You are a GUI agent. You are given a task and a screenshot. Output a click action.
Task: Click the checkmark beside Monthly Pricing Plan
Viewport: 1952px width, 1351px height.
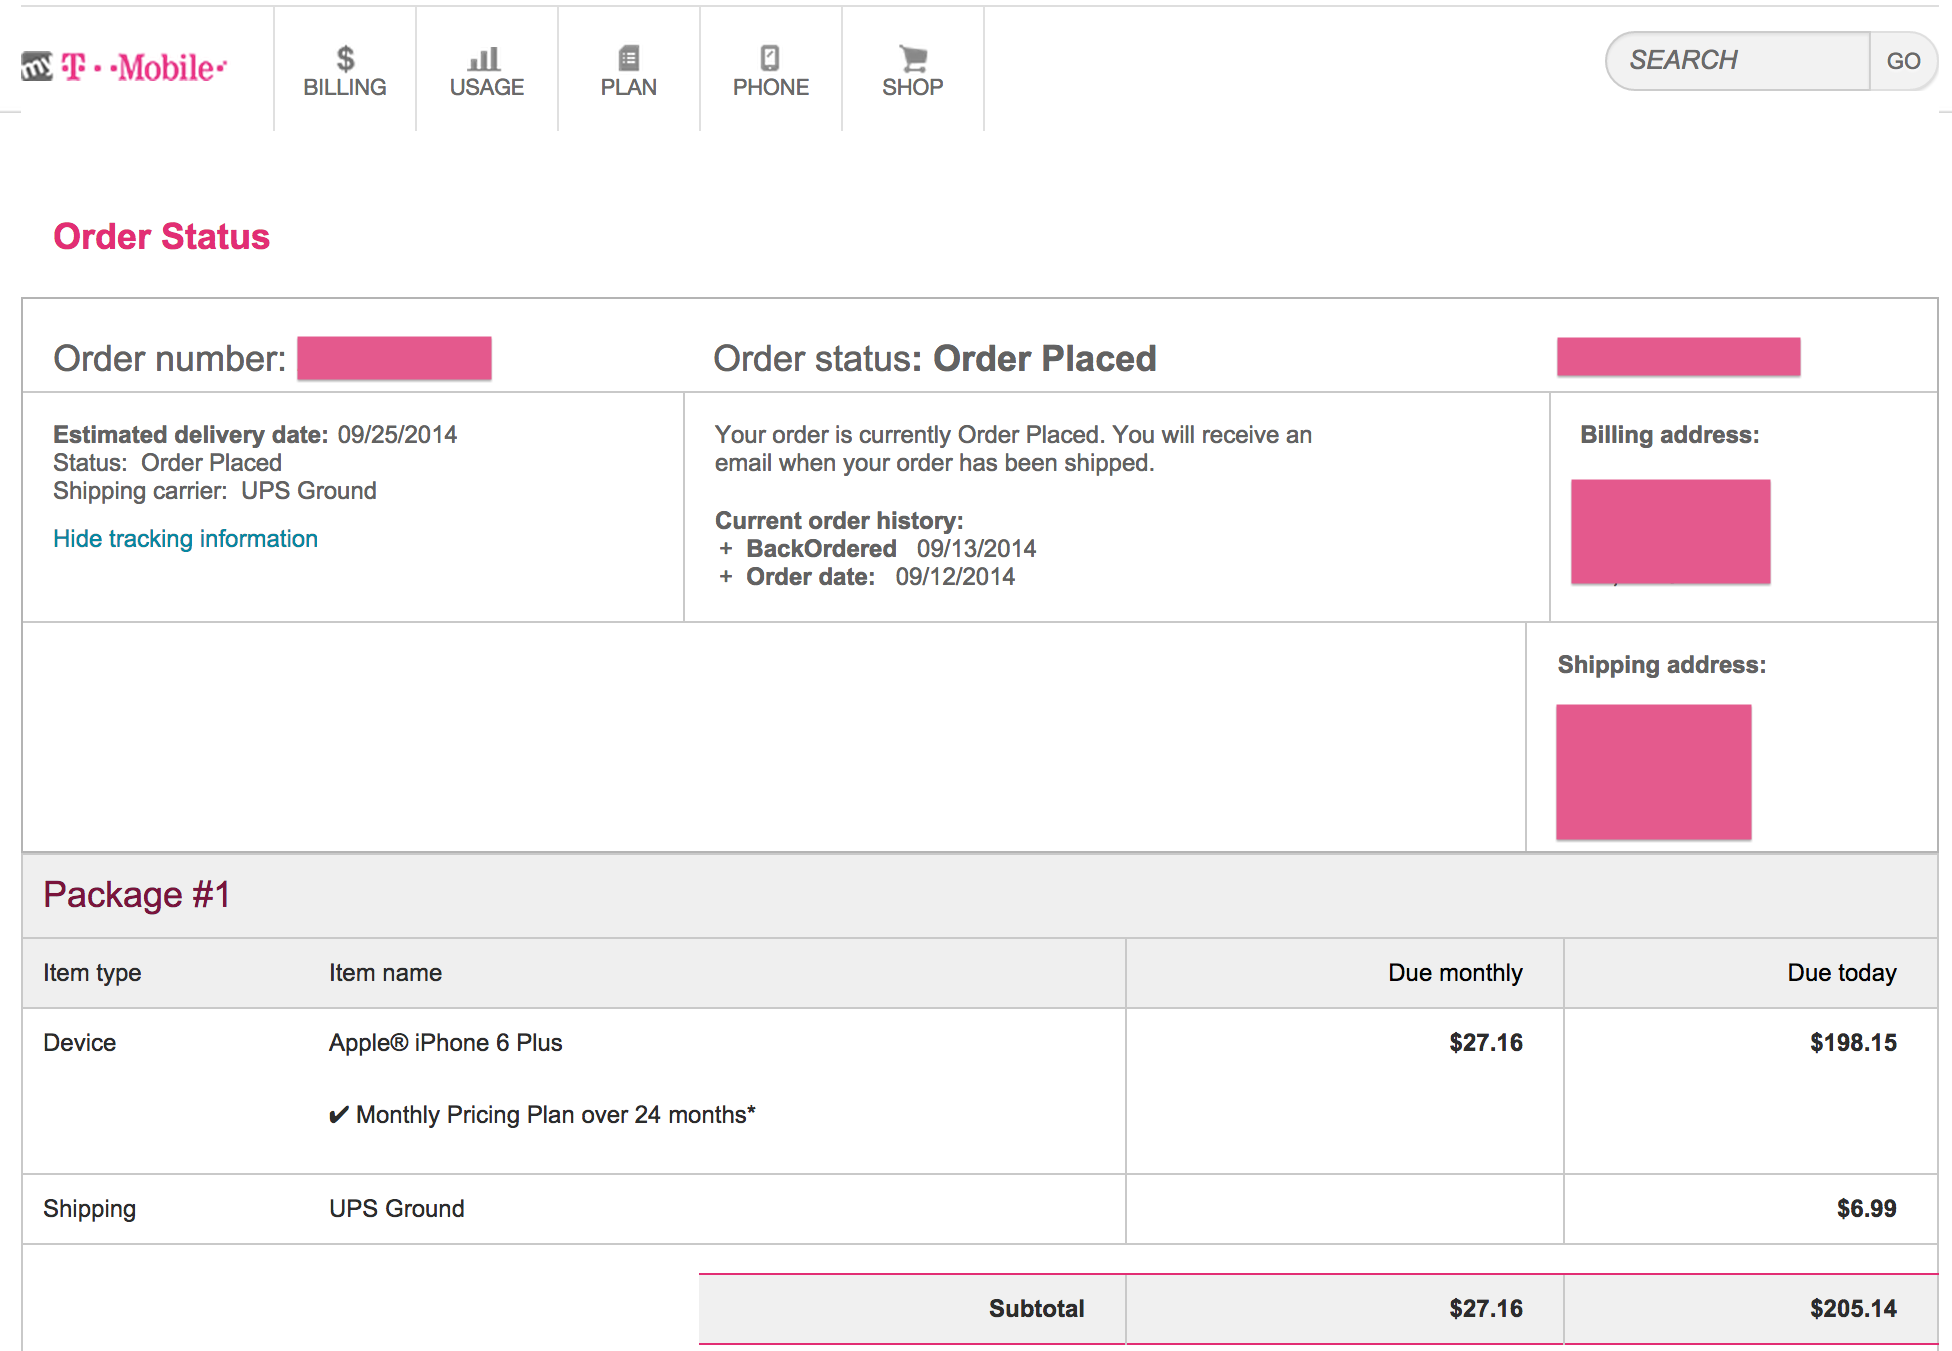[339, 1115]
